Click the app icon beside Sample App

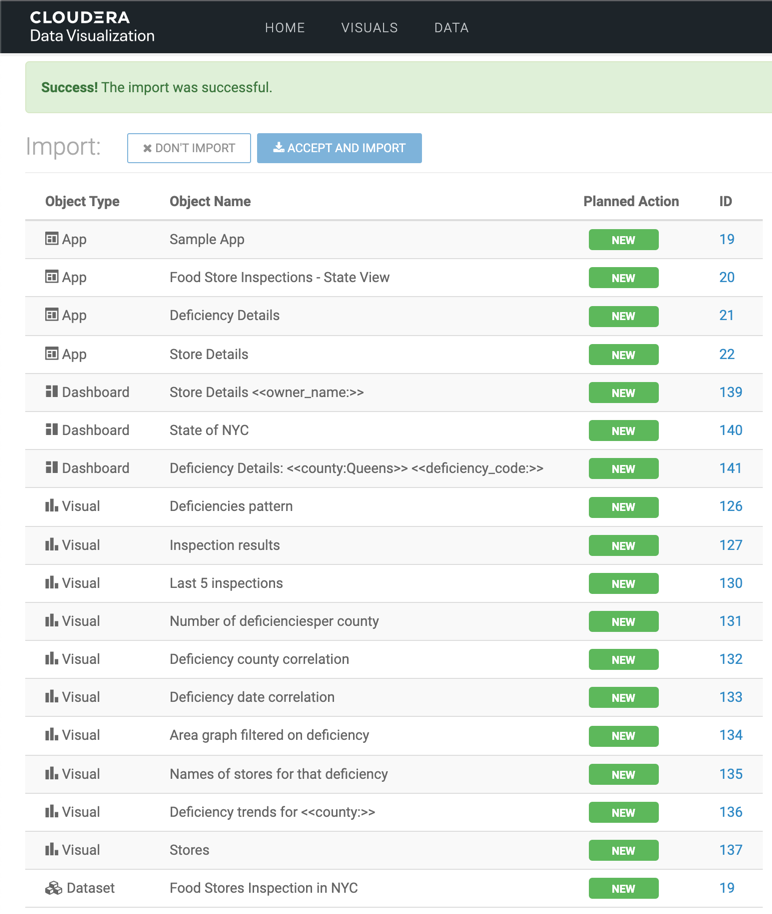point(52,239)
